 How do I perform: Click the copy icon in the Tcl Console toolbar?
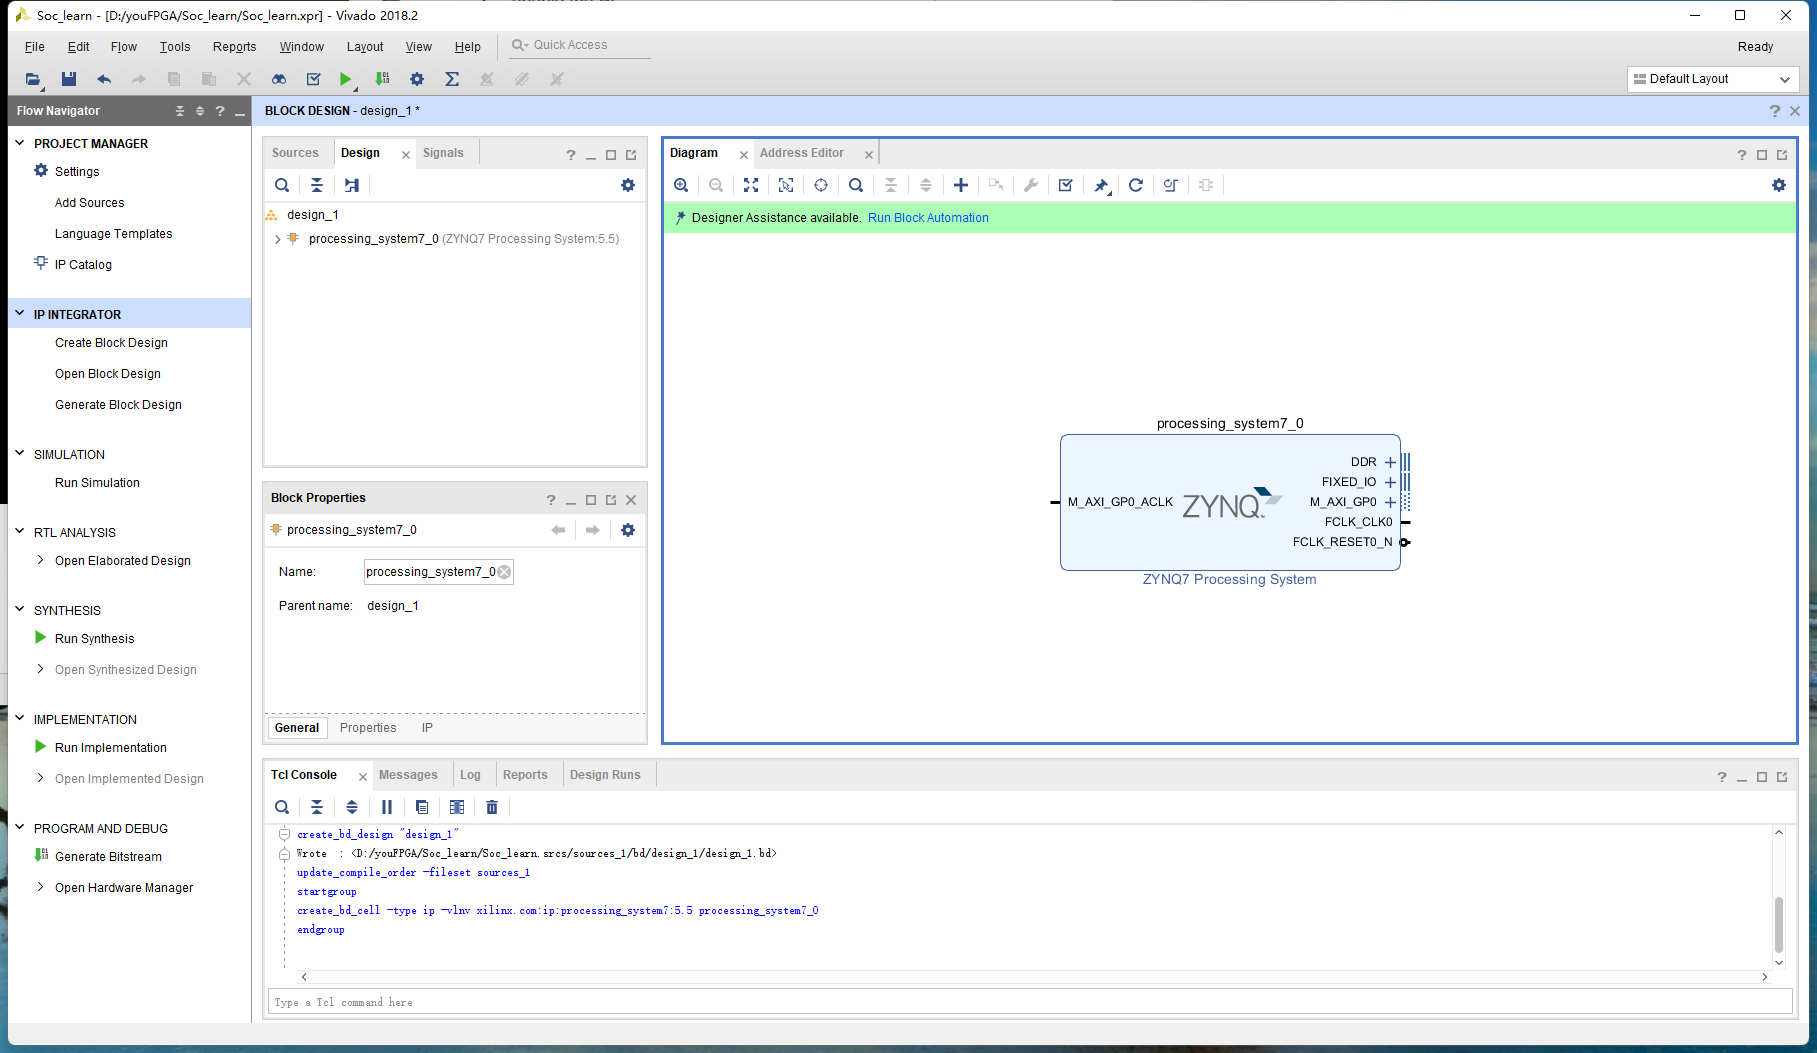click(422, 807)
